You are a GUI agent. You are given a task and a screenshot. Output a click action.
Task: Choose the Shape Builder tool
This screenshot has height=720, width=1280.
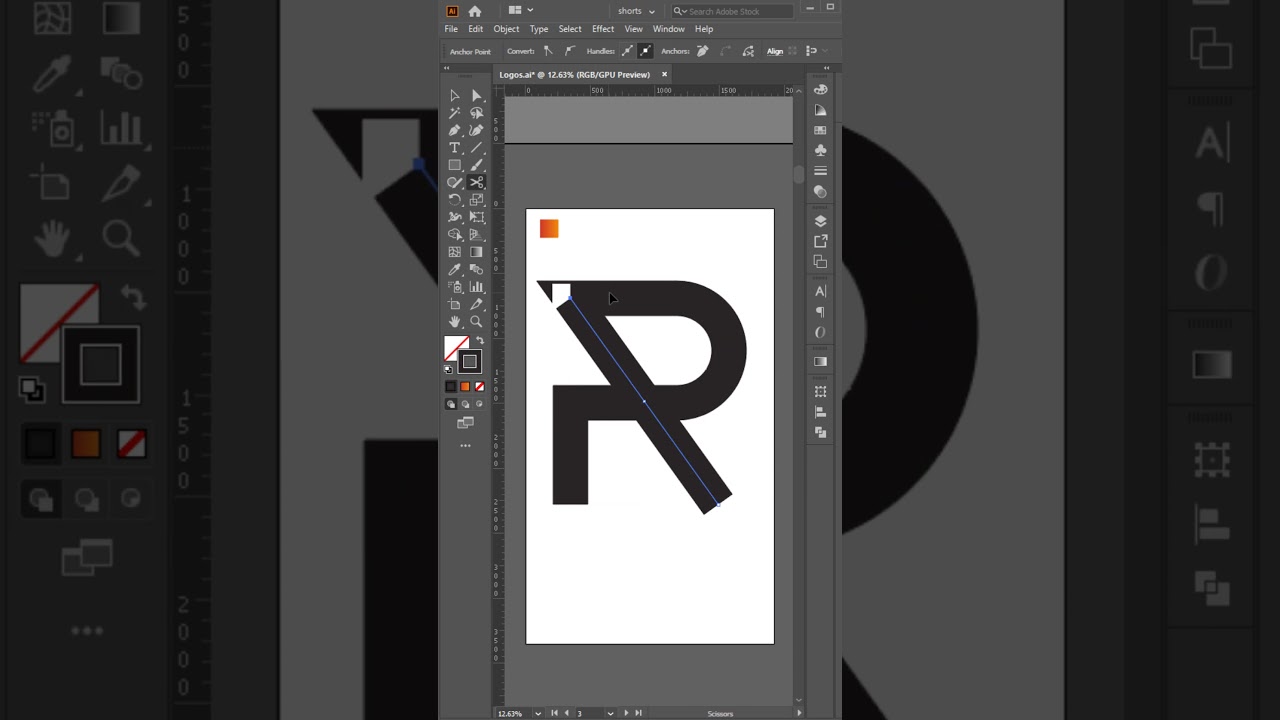454,234
